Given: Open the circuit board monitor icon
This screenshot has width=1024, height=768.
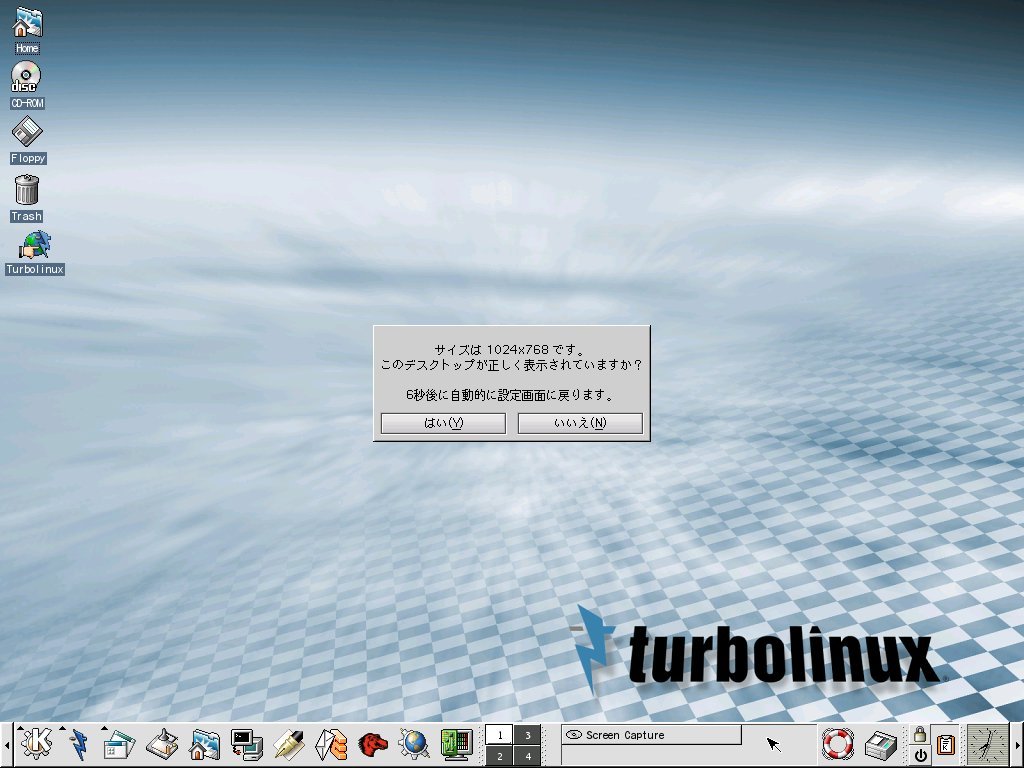Looking at the screenshot, I should coord(456,743).
